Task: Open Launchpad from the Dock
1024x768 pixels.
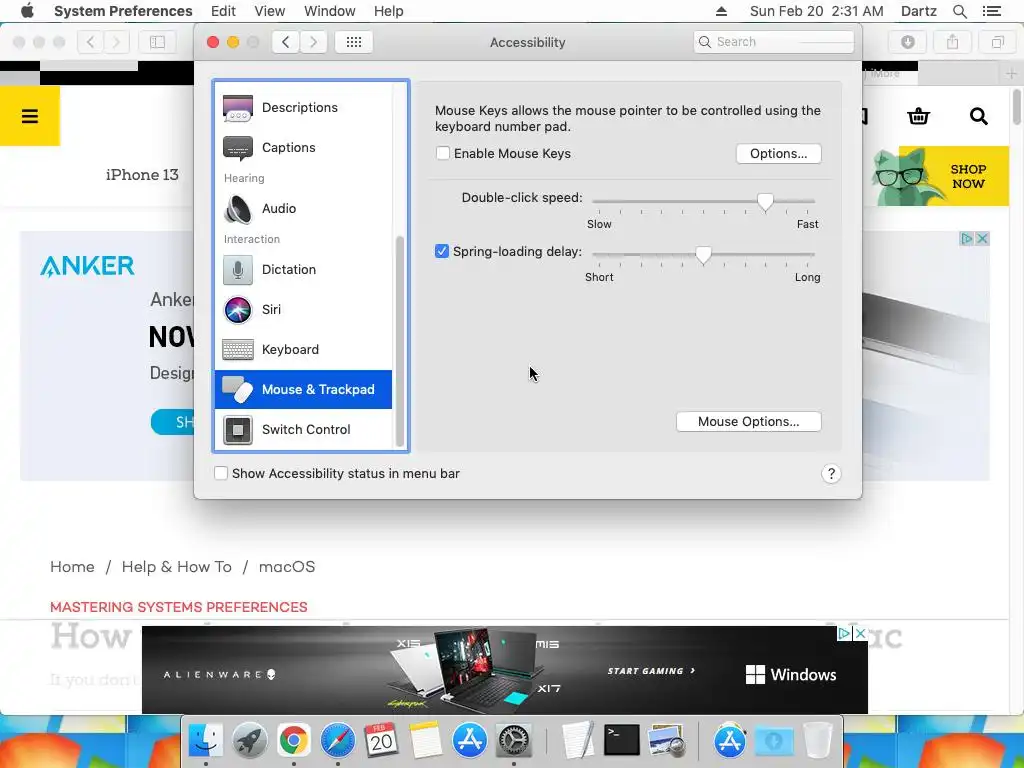Action: click(249, 740)
